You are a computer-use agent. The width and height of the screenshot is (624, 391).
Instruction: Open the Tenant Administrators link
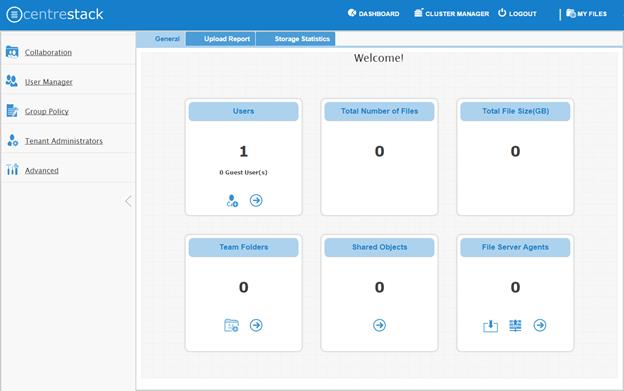pos(64,141)
